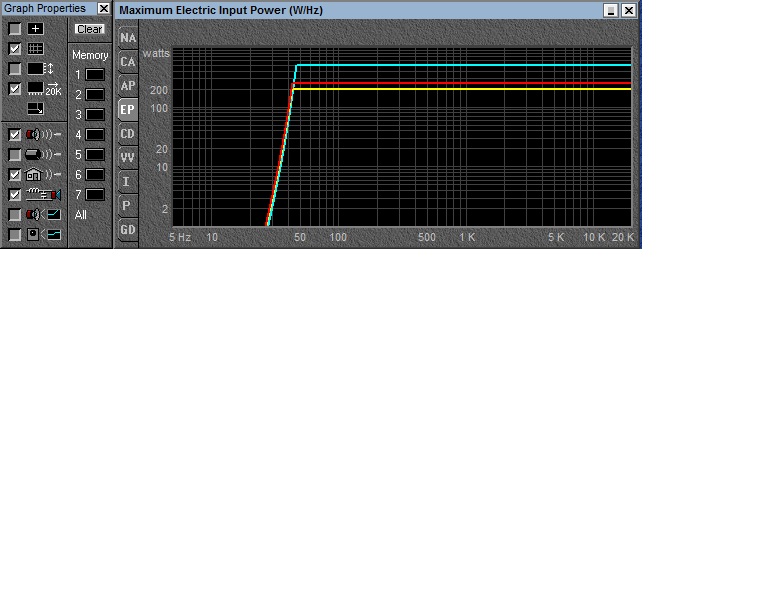Close the Graph Properties panel
The image size is (768, 614).
(104, 8)
